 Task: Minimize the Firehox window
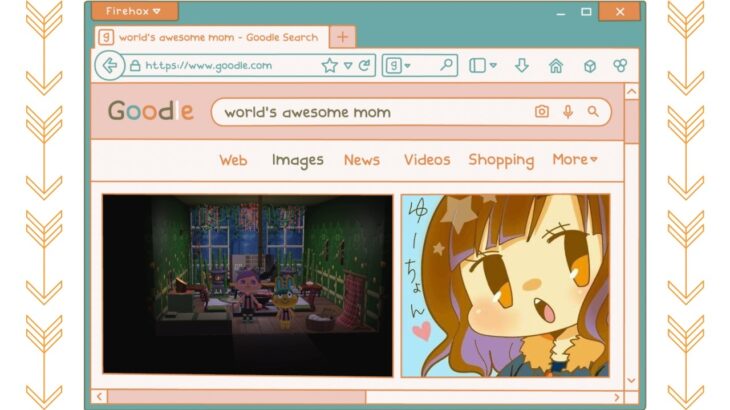click(561, 13)
